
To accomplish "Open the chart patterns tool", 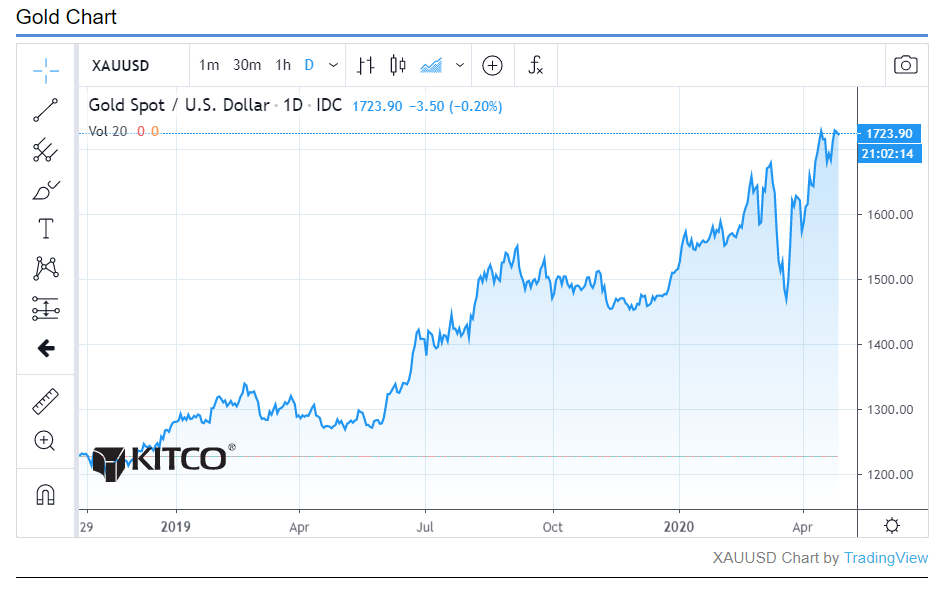I will coord(46,268).
